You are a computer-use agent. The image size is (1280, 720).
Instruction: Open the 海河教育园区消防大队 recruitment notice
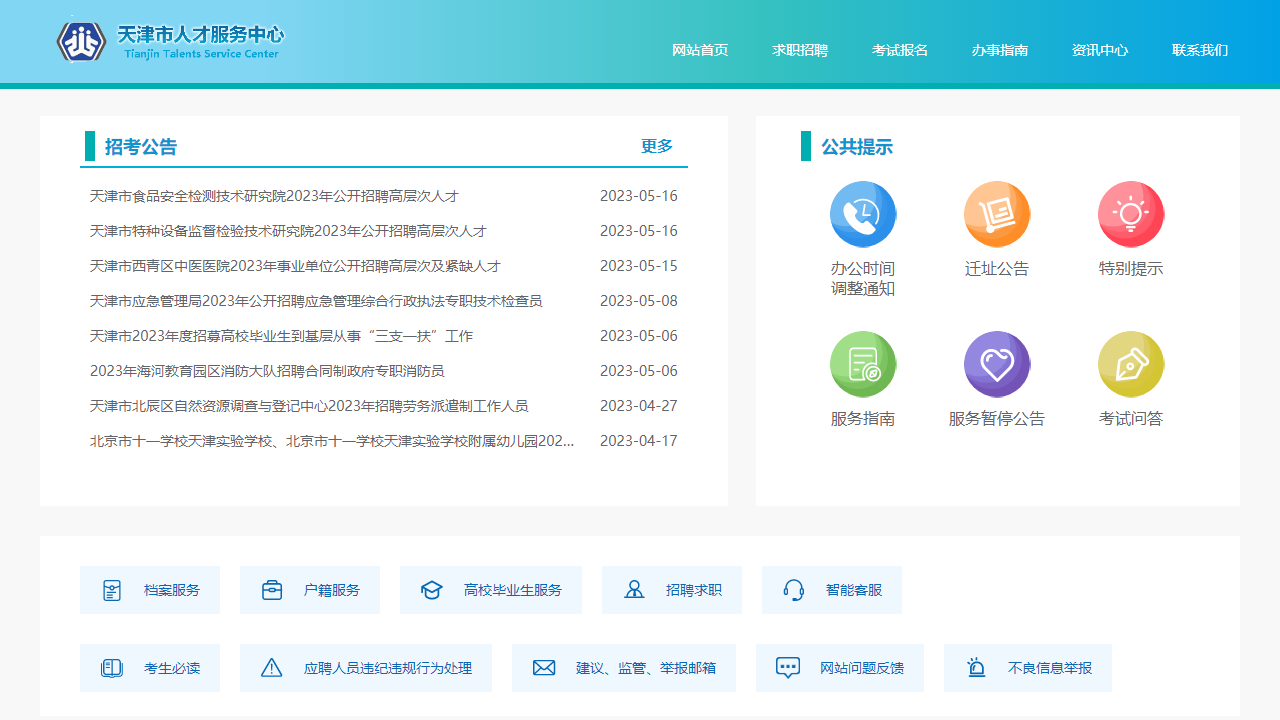click(x=267, y=371)
